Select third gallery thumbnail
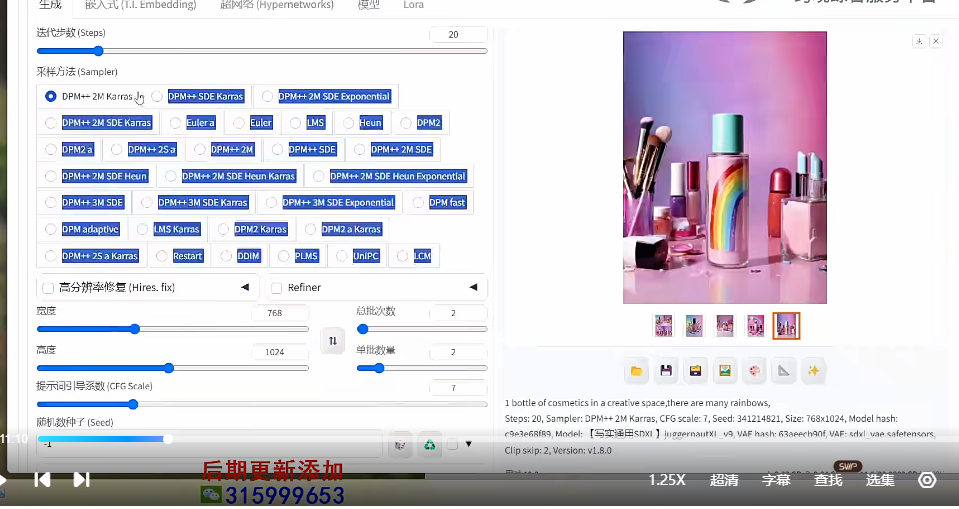 [725, 326]
